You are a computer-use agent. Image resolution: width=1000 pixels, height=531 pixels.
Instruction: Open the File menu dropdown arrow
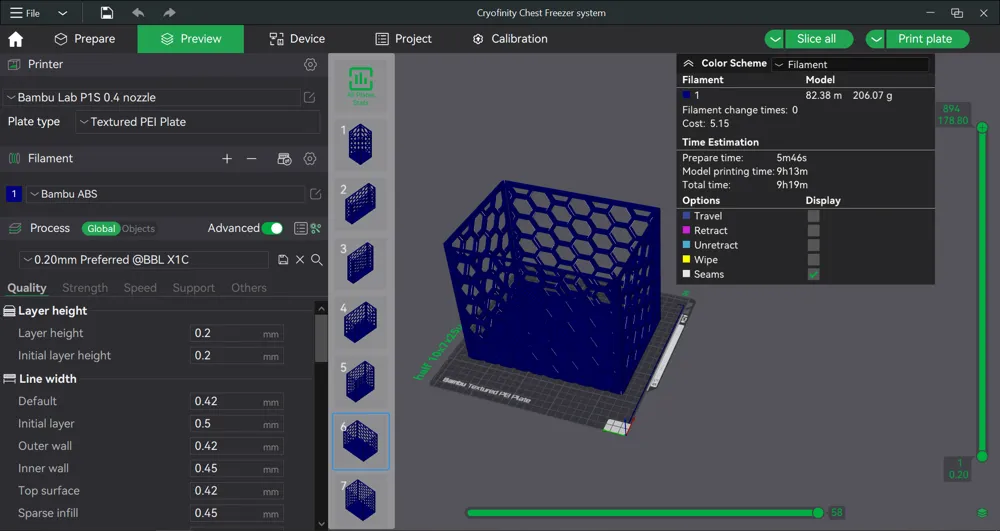click(x=62, y=13)
